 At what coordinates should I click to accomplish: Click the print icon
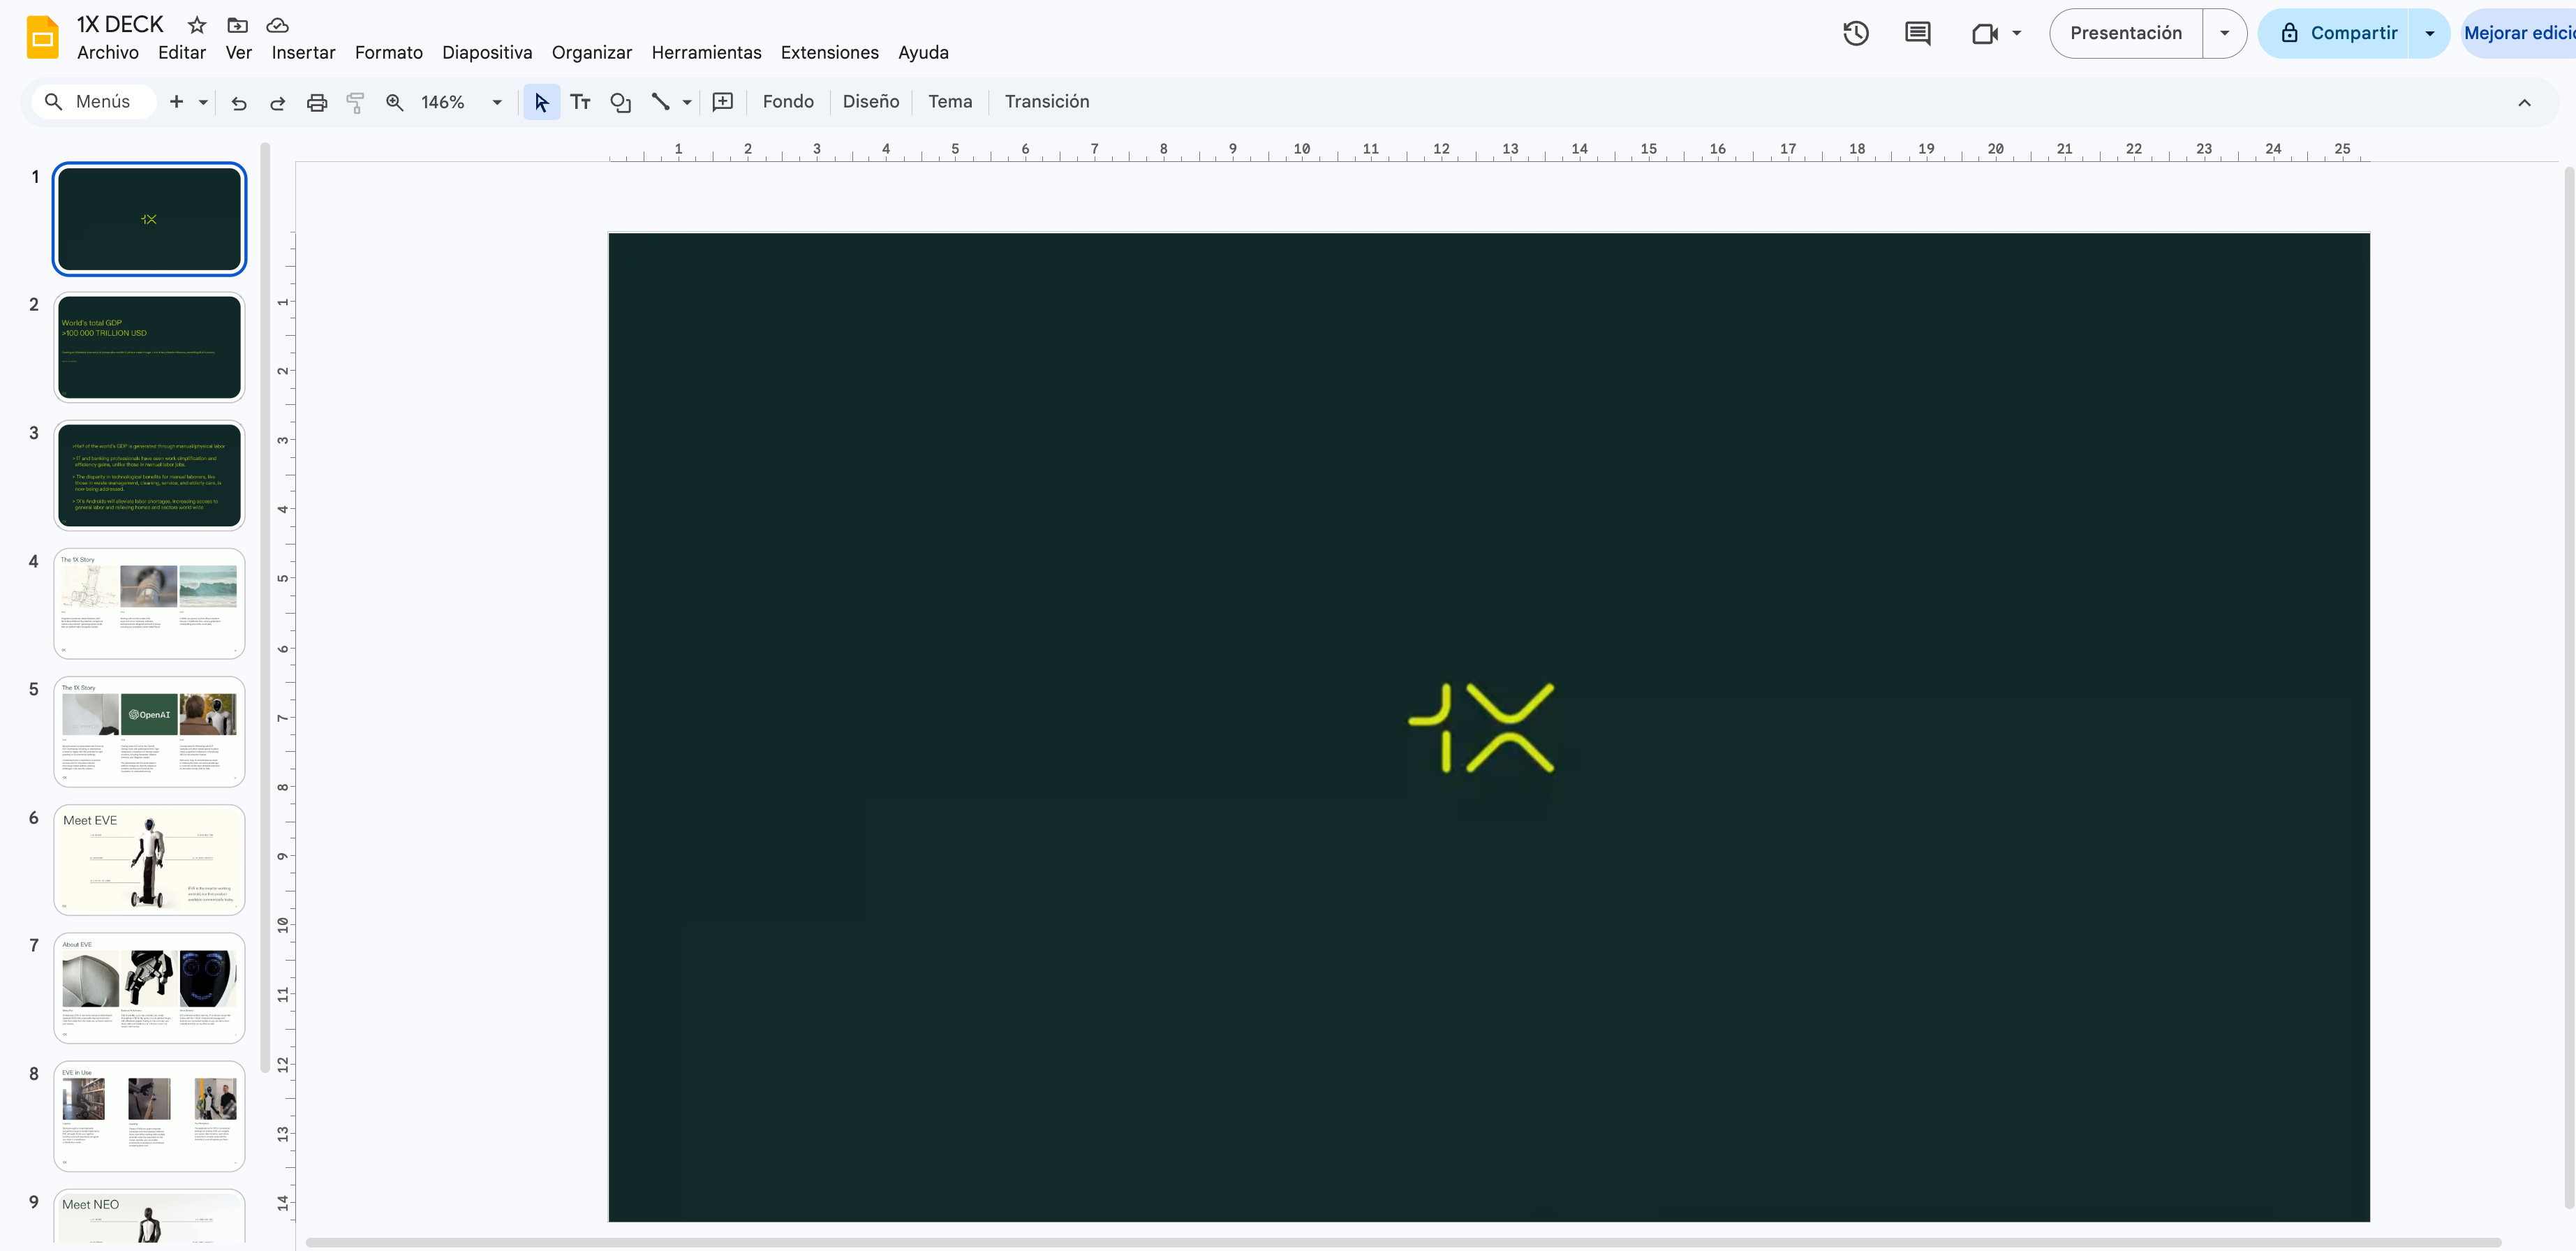click(316, 102)
